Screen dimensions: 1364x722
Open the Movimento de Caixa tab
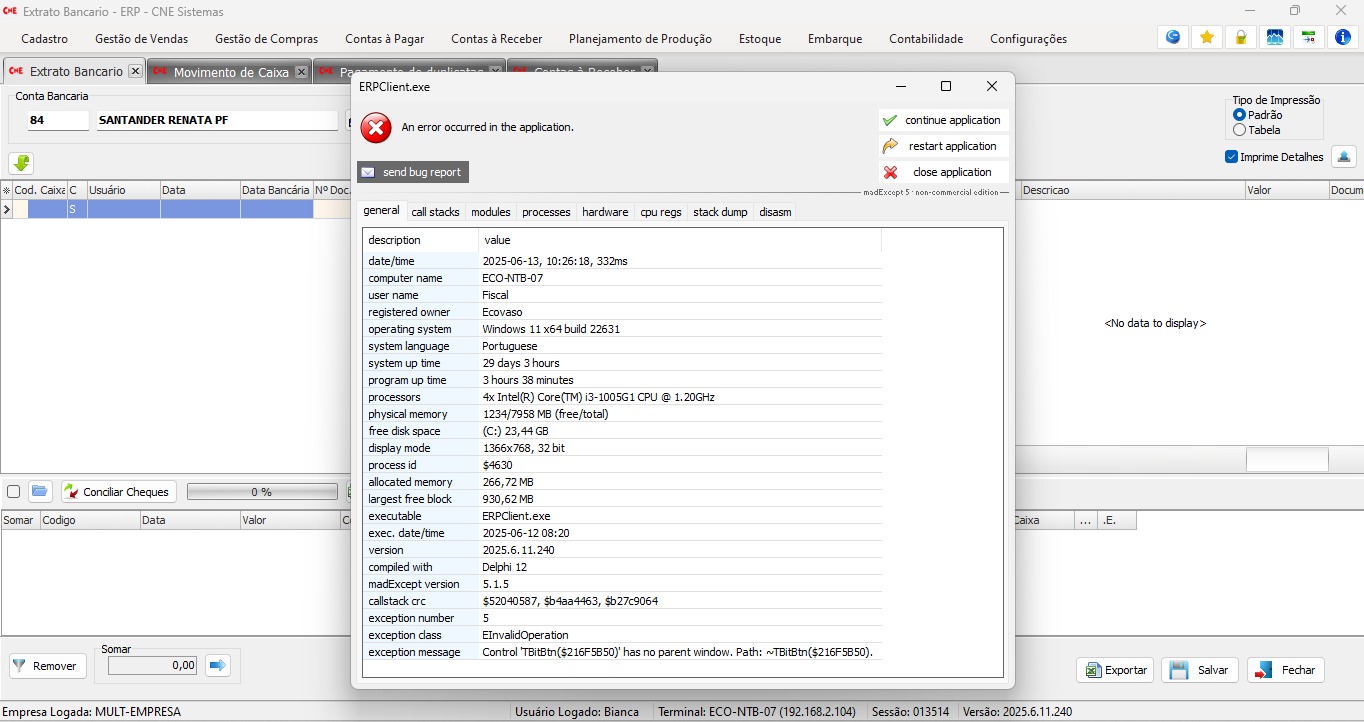tap(230, 72)
